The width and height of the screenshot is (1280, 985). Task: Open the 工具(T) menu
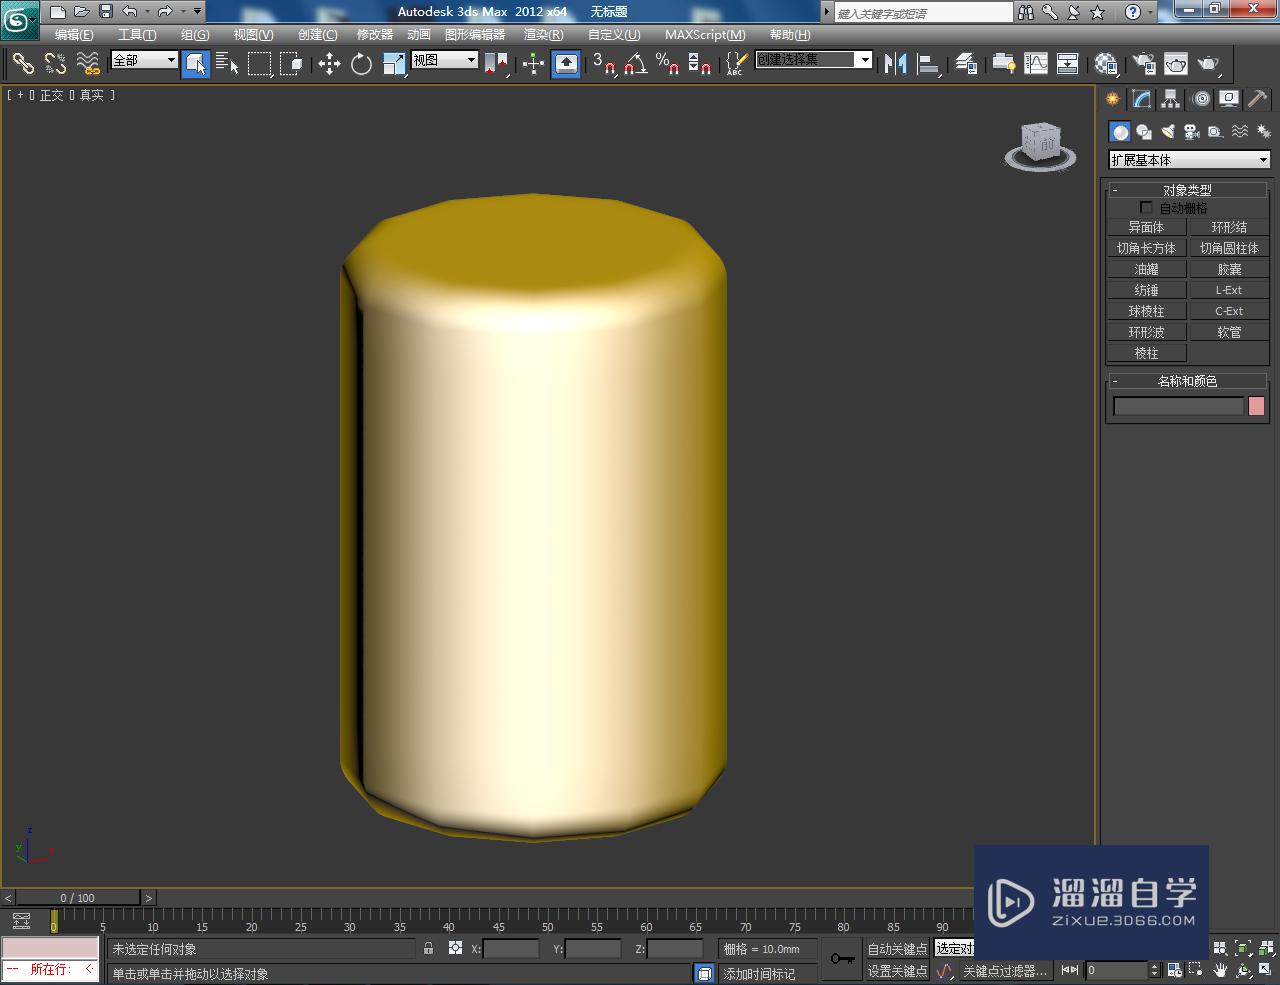pyautogui.click(x=137, y=35)
